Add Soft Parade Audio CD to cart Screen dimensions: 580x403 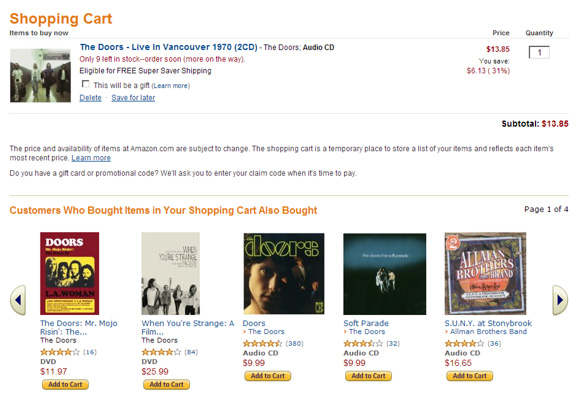tap(368, 376)
